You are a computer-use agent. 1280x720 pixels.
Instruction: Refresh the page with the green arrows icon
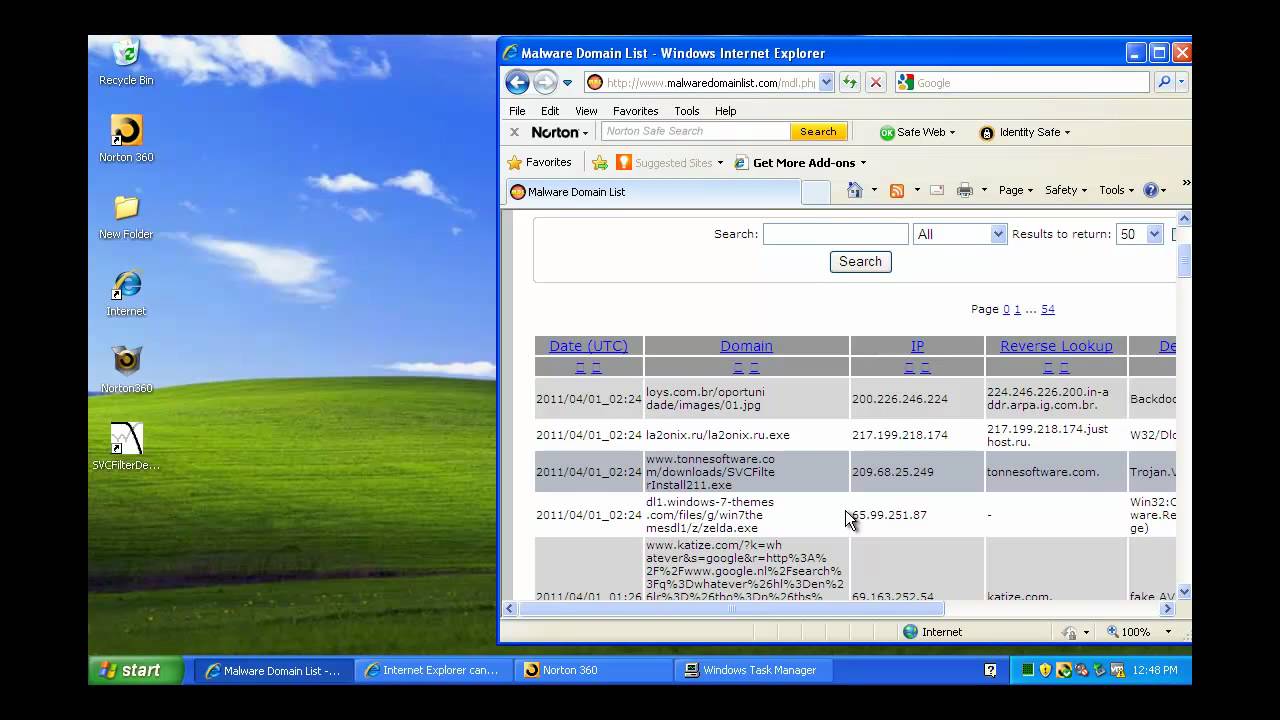(849, 83)
